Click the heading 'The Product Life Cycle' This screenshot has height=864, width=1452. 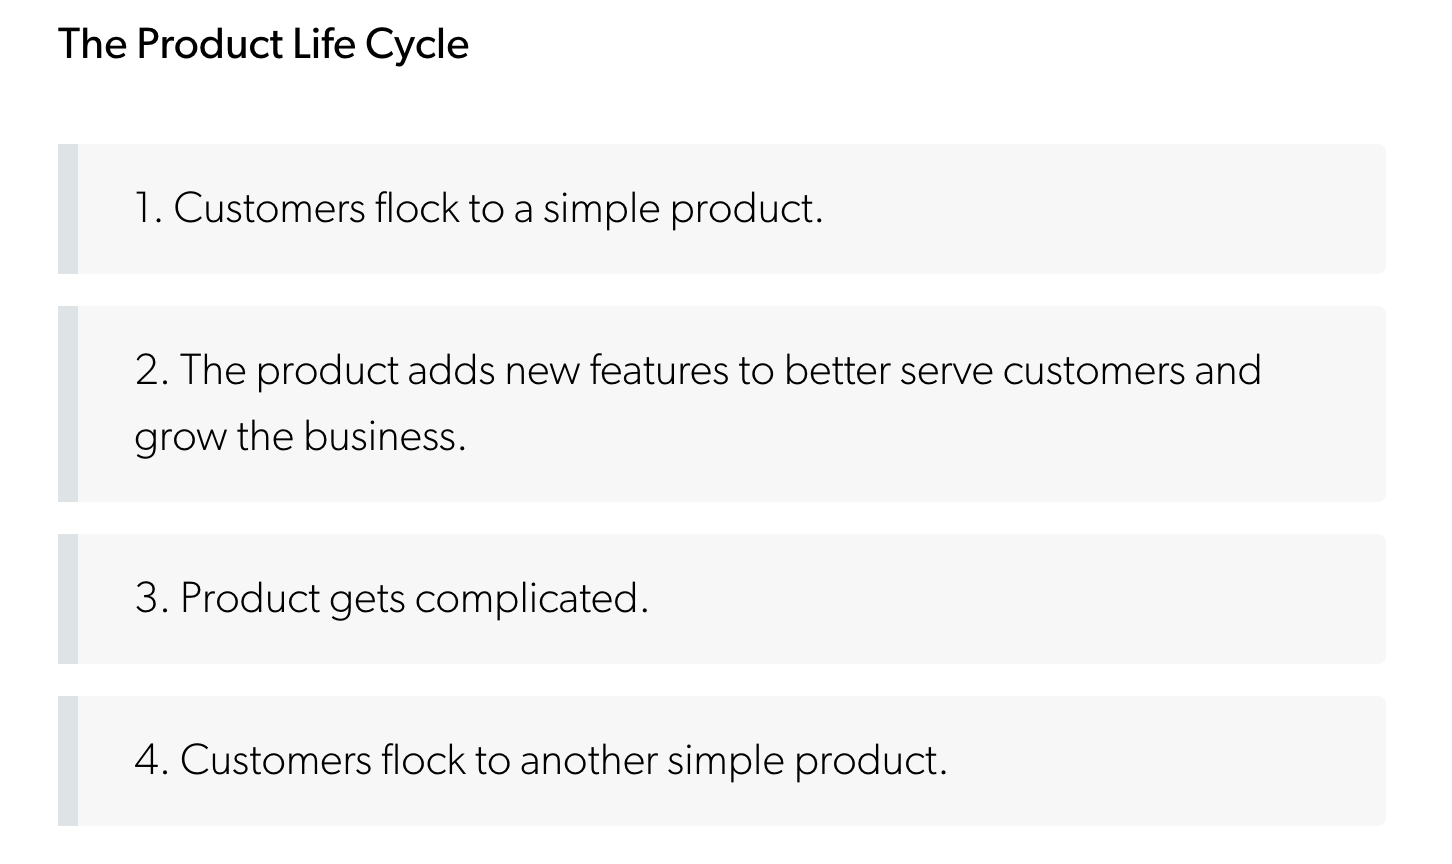click(x=263, y=44)
